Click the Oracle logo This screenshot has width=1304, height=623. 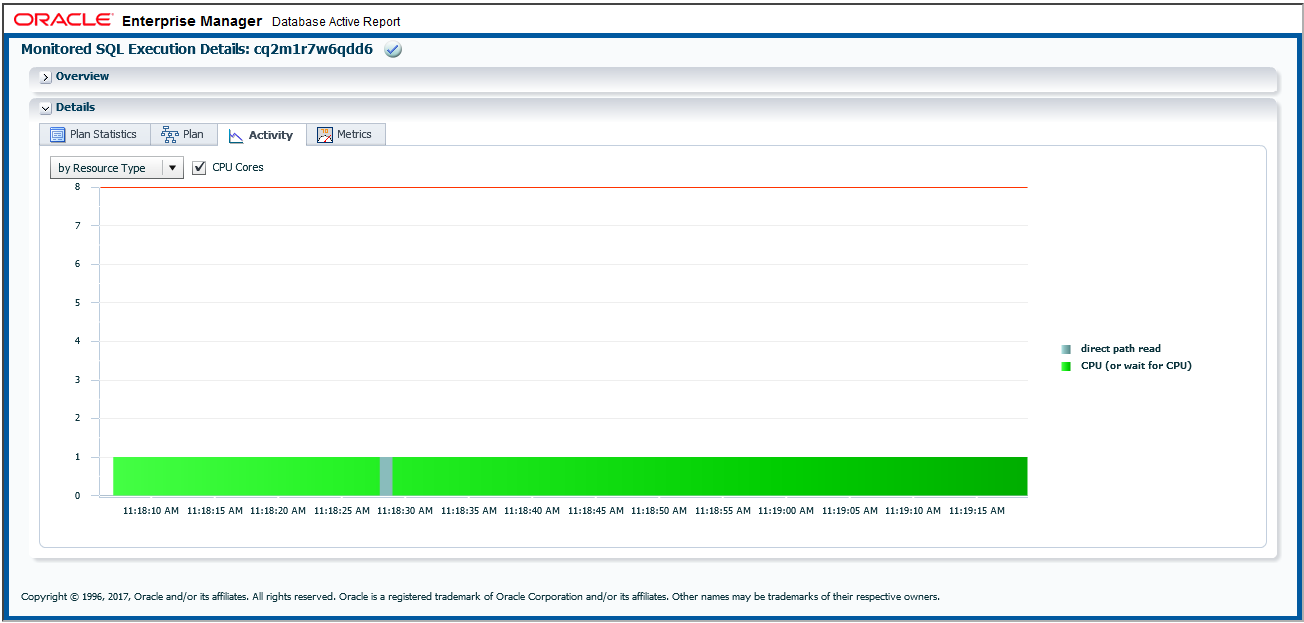click(x=63, y=20)
